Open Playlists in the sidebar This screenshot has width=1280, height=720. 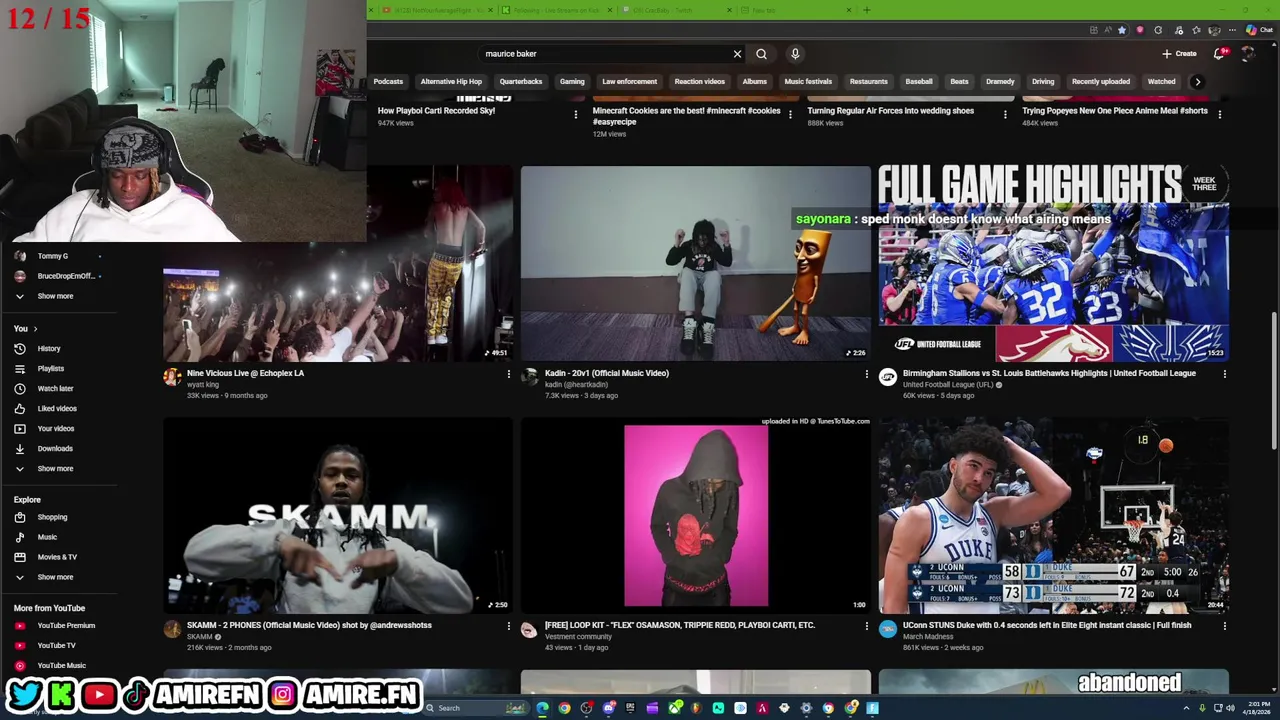click(x=50, y=369)
